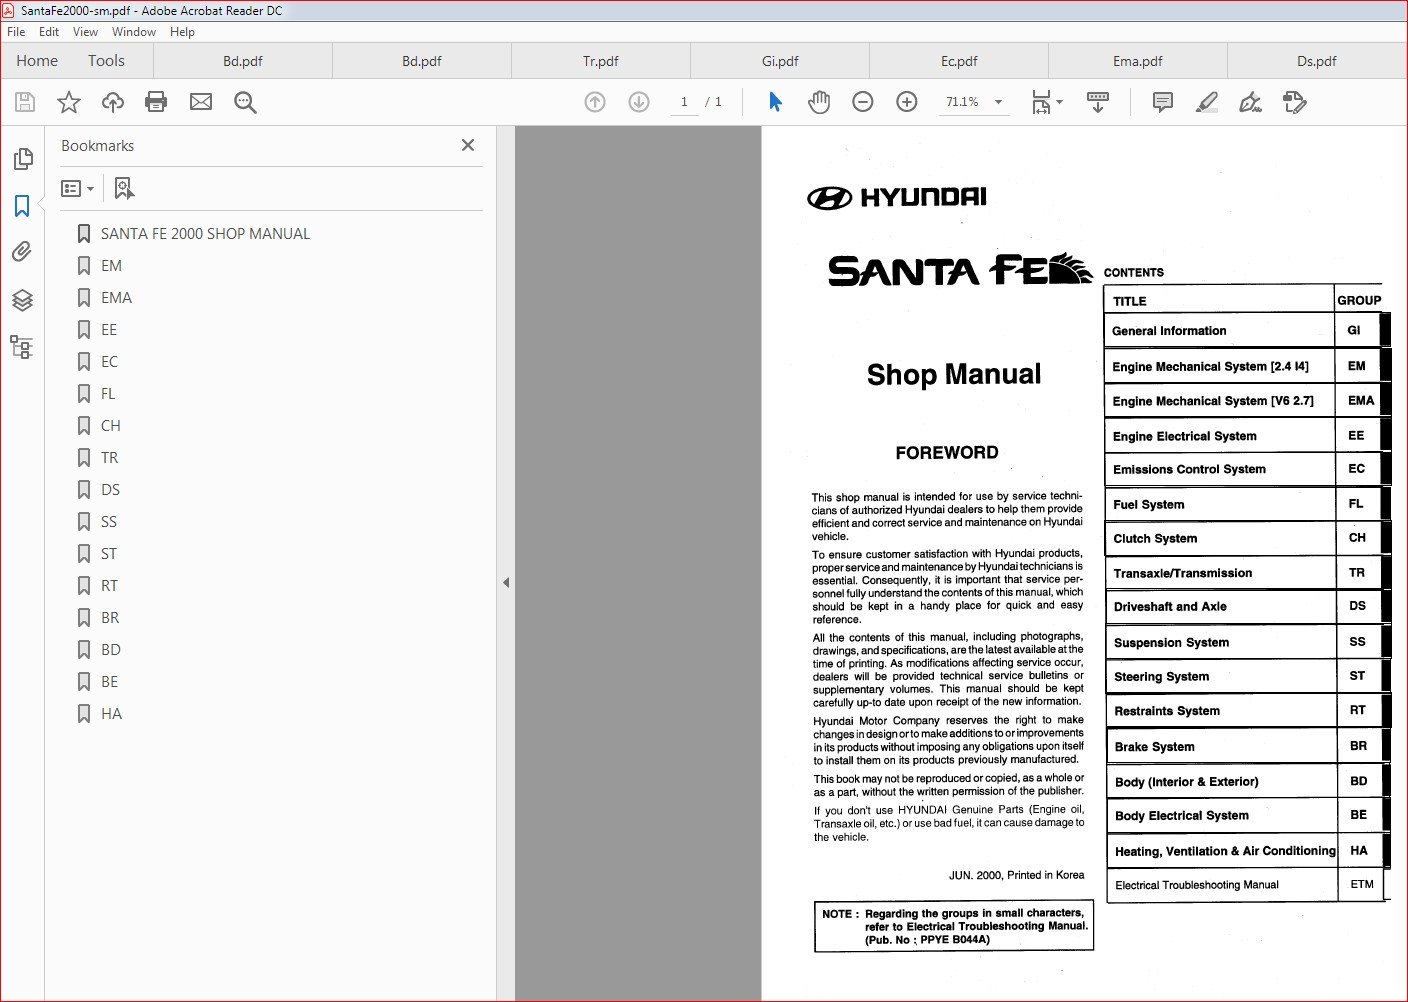
Task: Select the EMA bookmark
Action: click(x=116, y=298)
